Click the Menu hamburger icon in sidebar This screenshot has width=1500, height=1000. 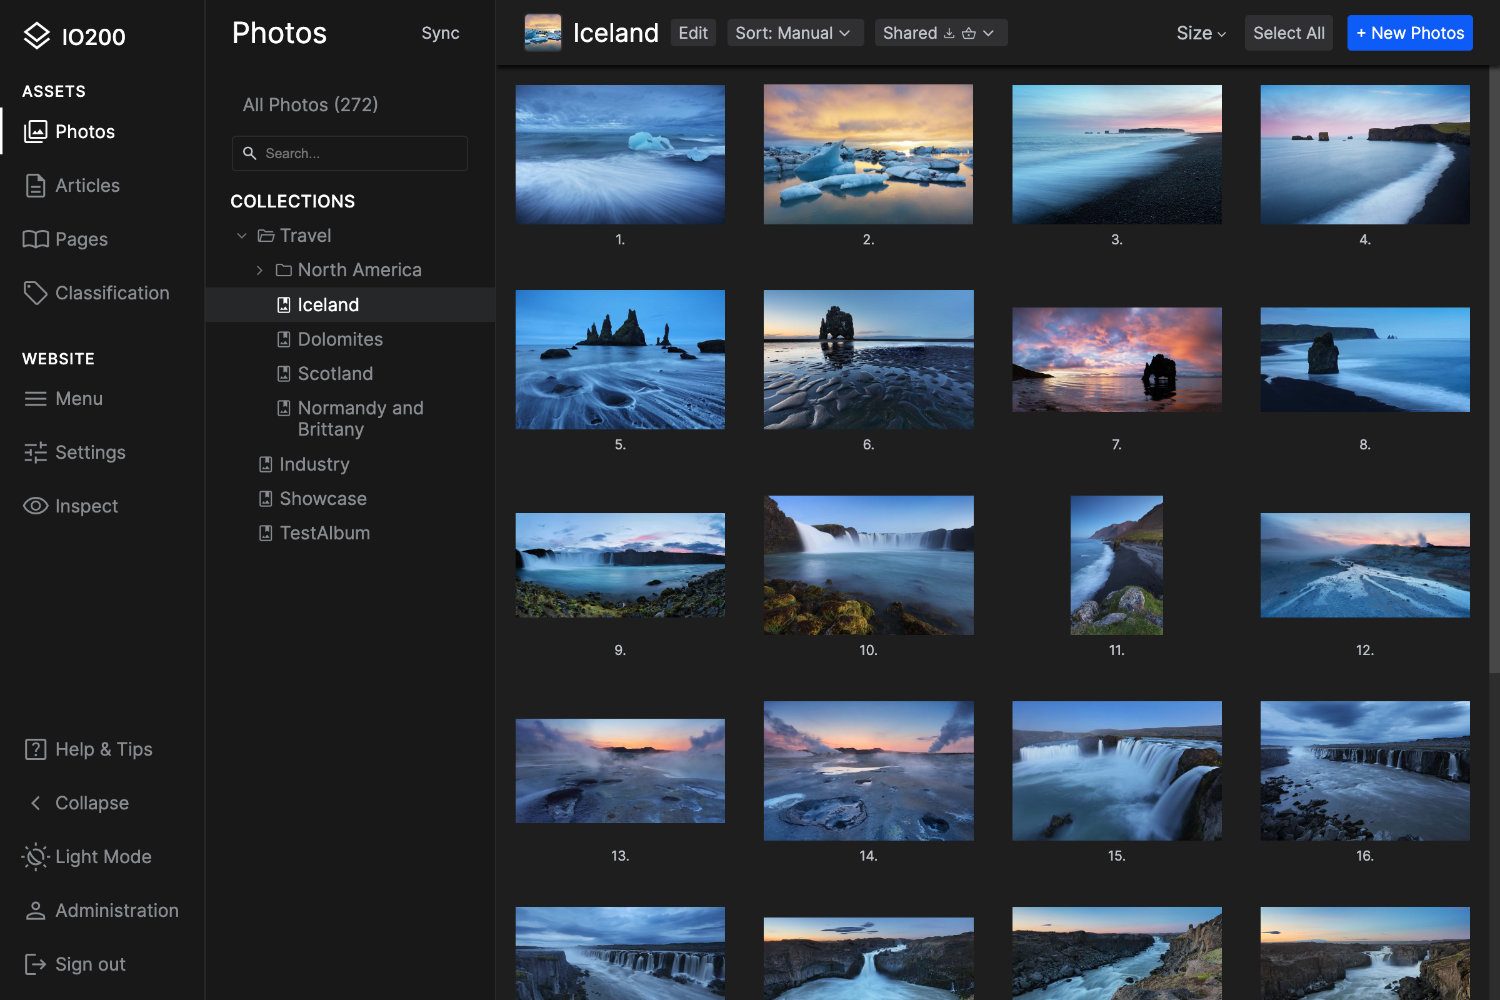(36, 399)
